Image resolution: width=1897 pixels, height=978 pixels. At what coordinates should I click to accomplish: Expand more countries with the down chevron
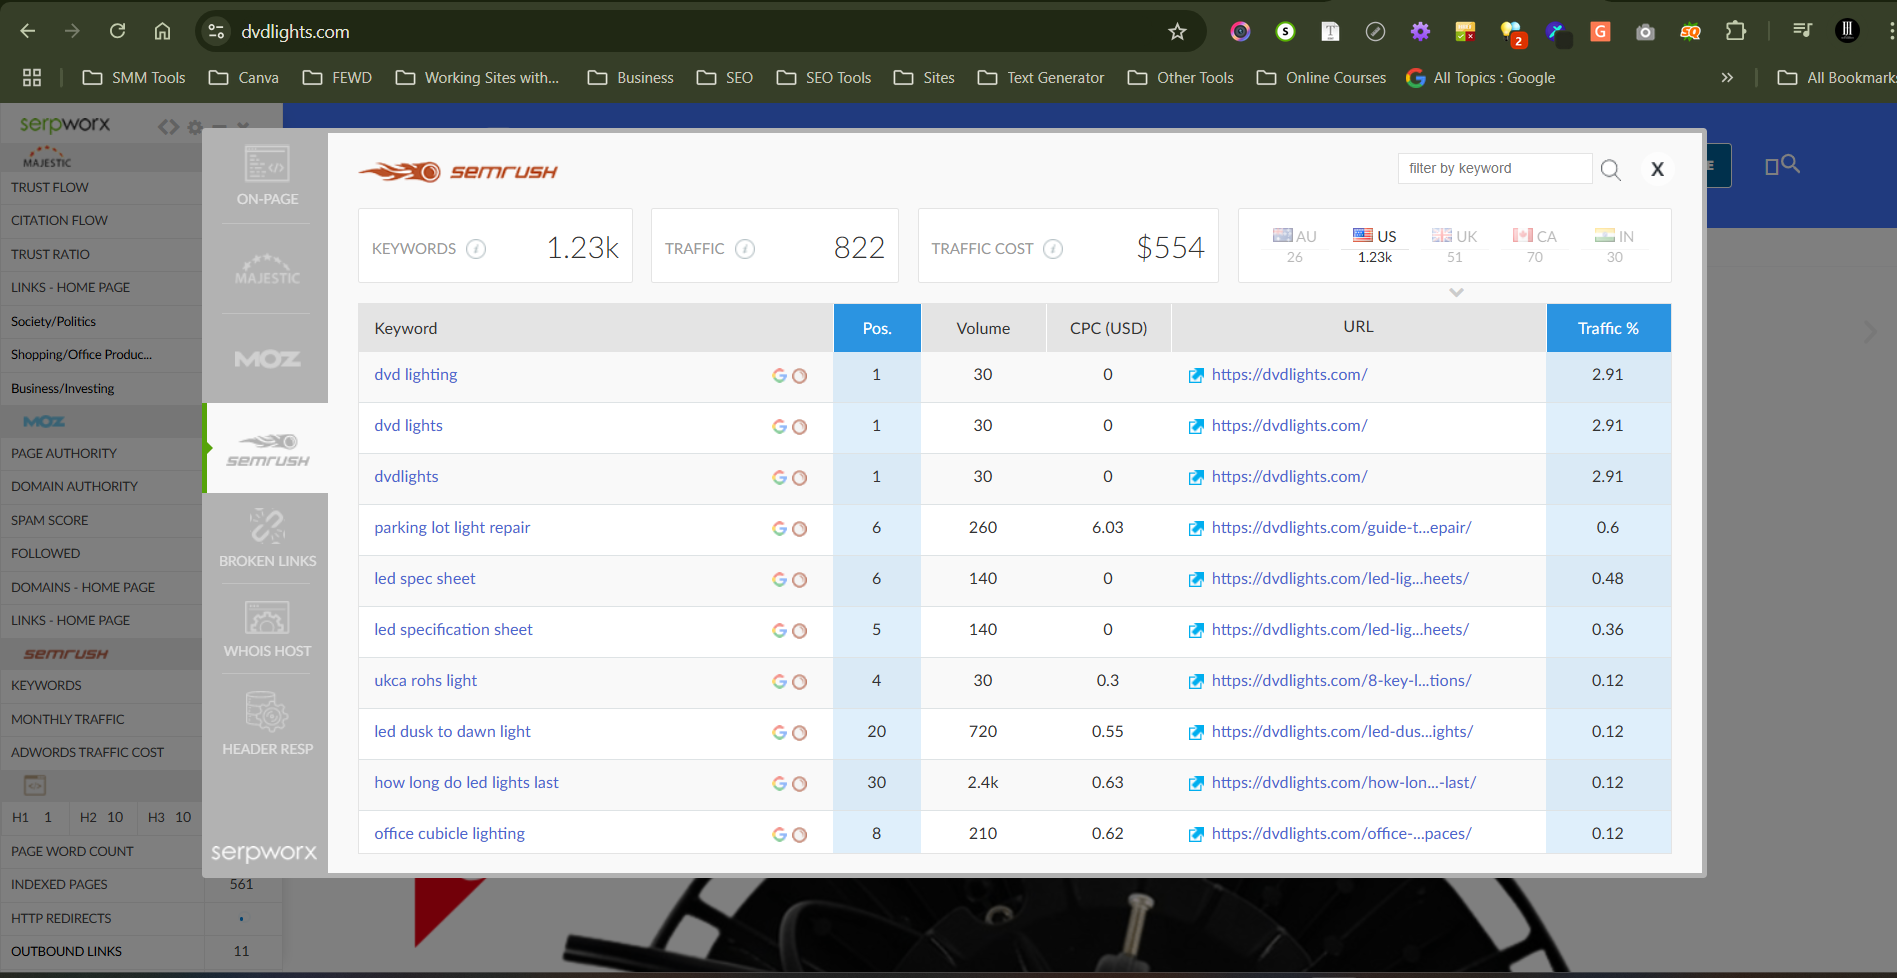1456,293
